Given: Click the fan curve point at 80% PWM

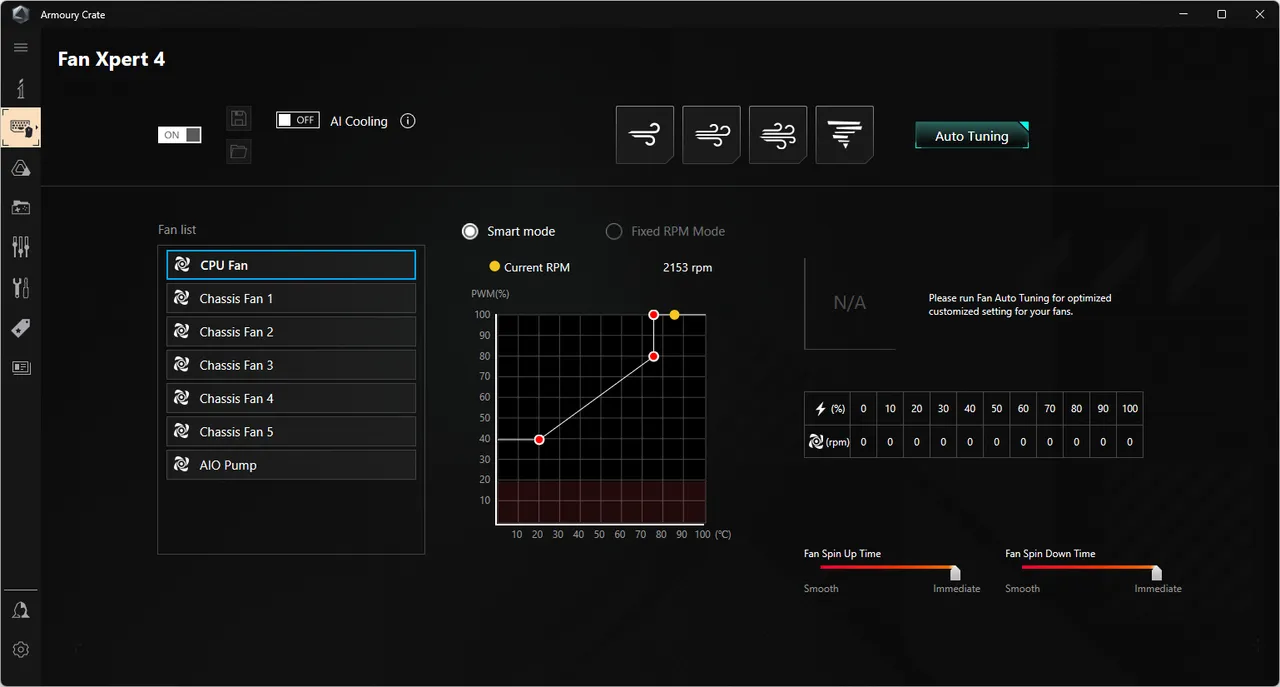Looking at the screenshot, I should tap(653, 356).
